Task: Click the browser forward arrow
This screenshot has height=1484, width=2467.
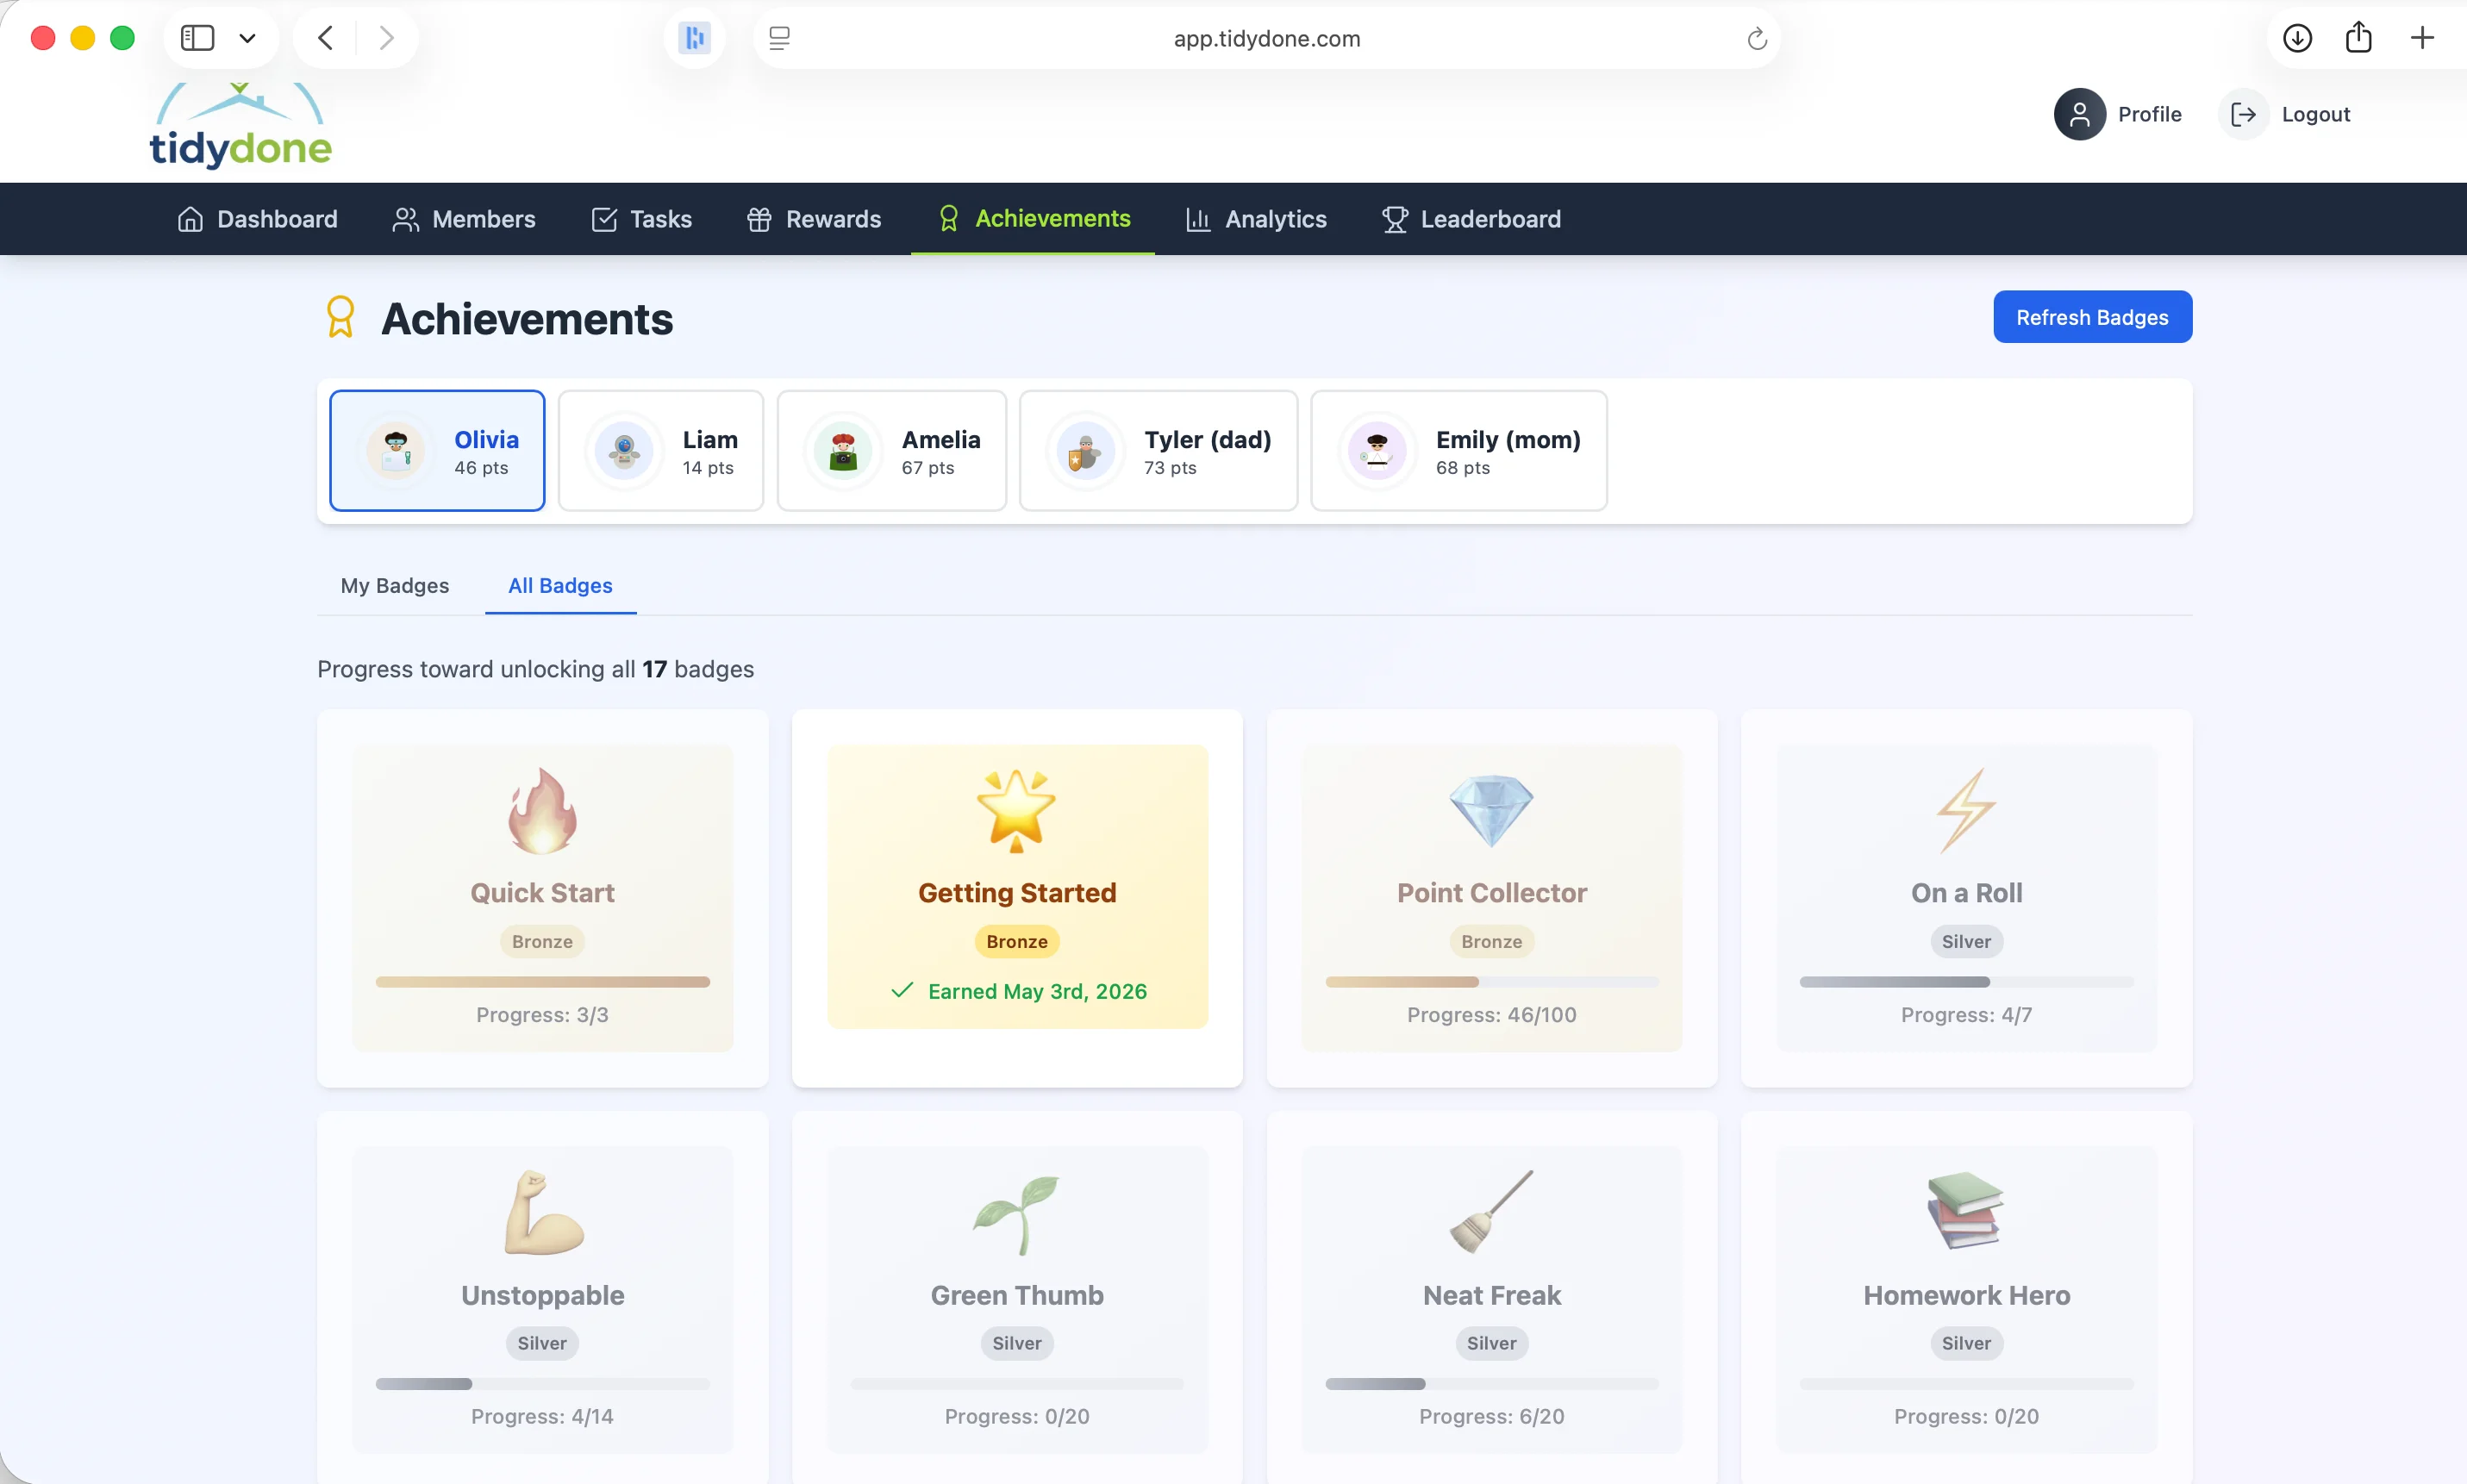Action: pyautogui.click(x=386, y=38)
